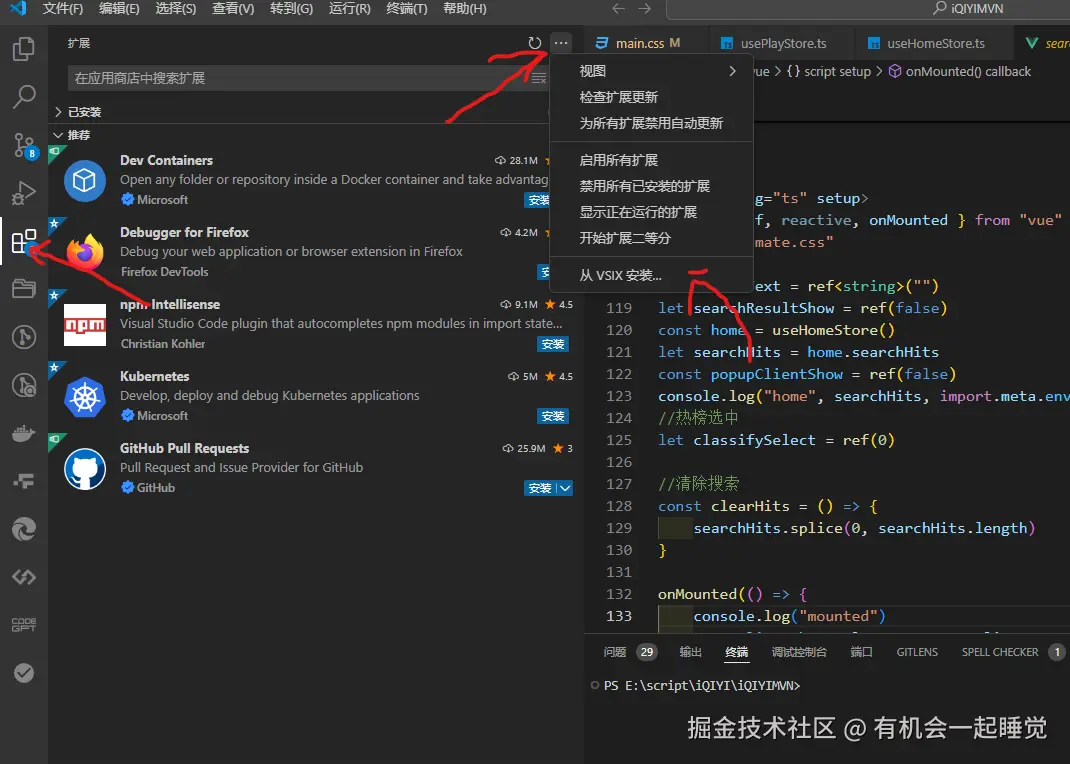Install the Dev Containers extension

coord(538,200)
